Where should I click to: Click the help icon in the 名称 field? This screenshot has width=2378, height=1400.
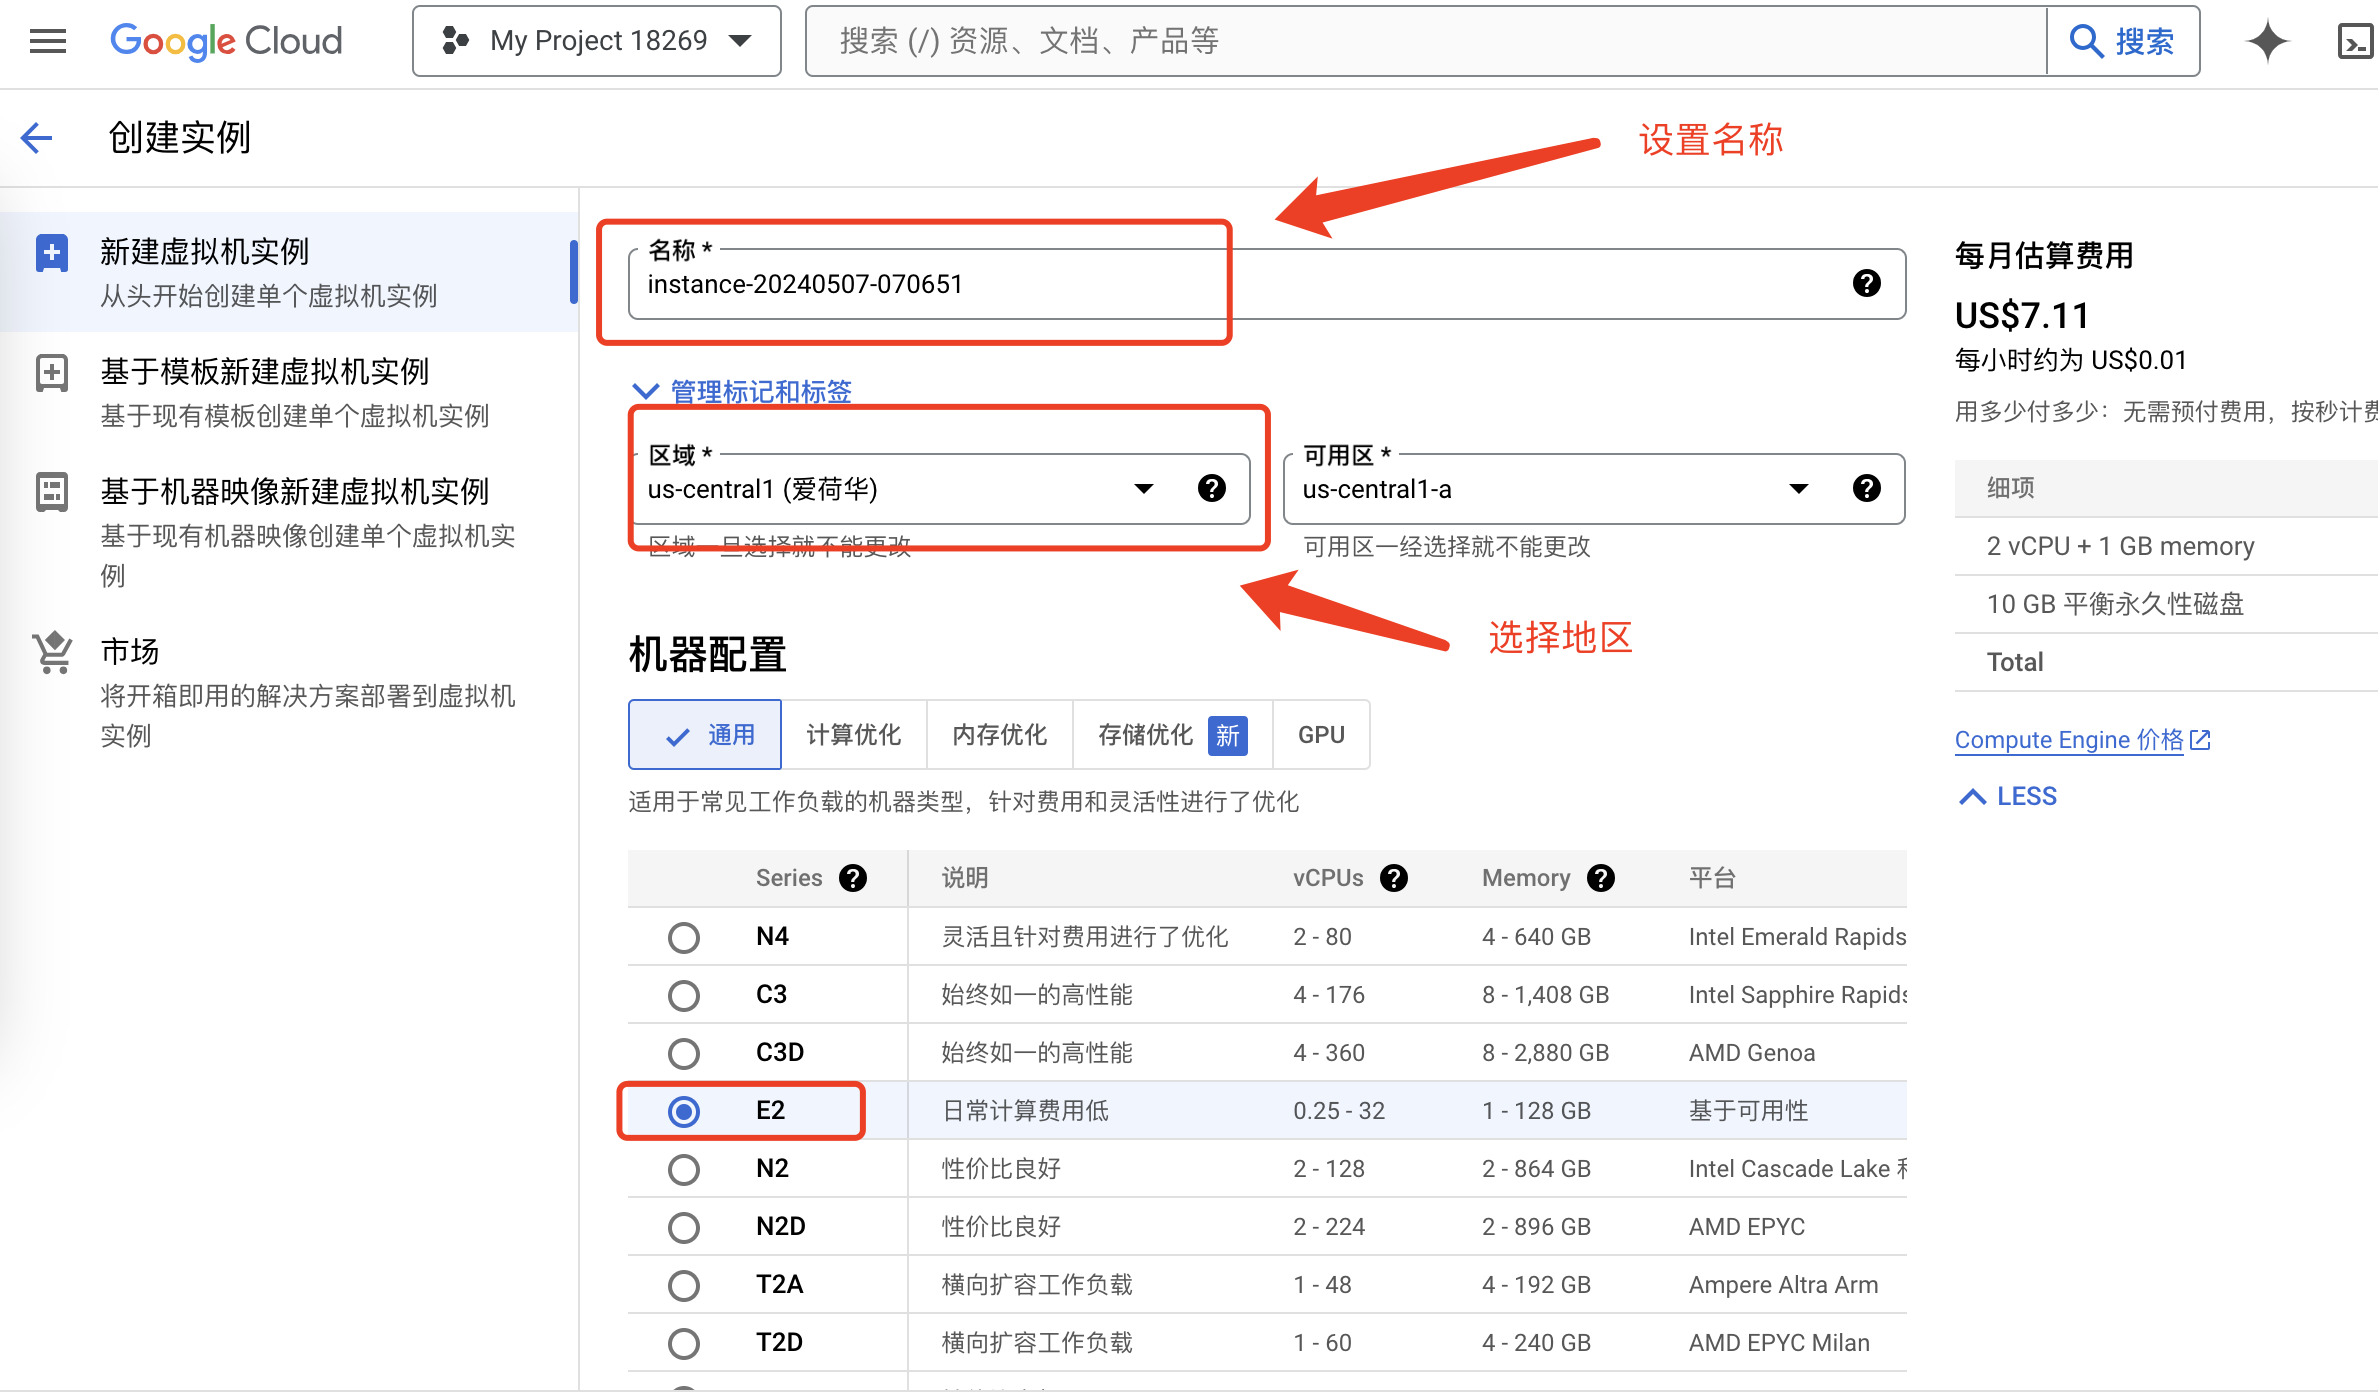1865,284
